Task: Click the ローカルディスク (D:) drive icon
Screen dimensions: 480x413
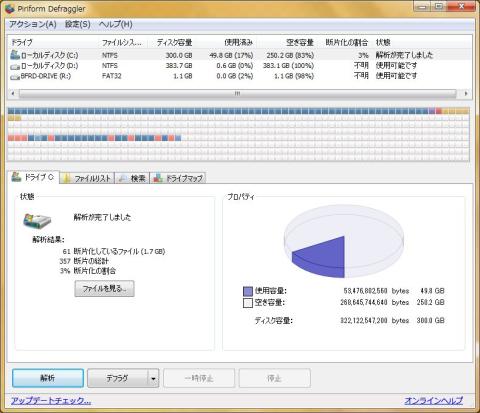Action: coord(15,66)
